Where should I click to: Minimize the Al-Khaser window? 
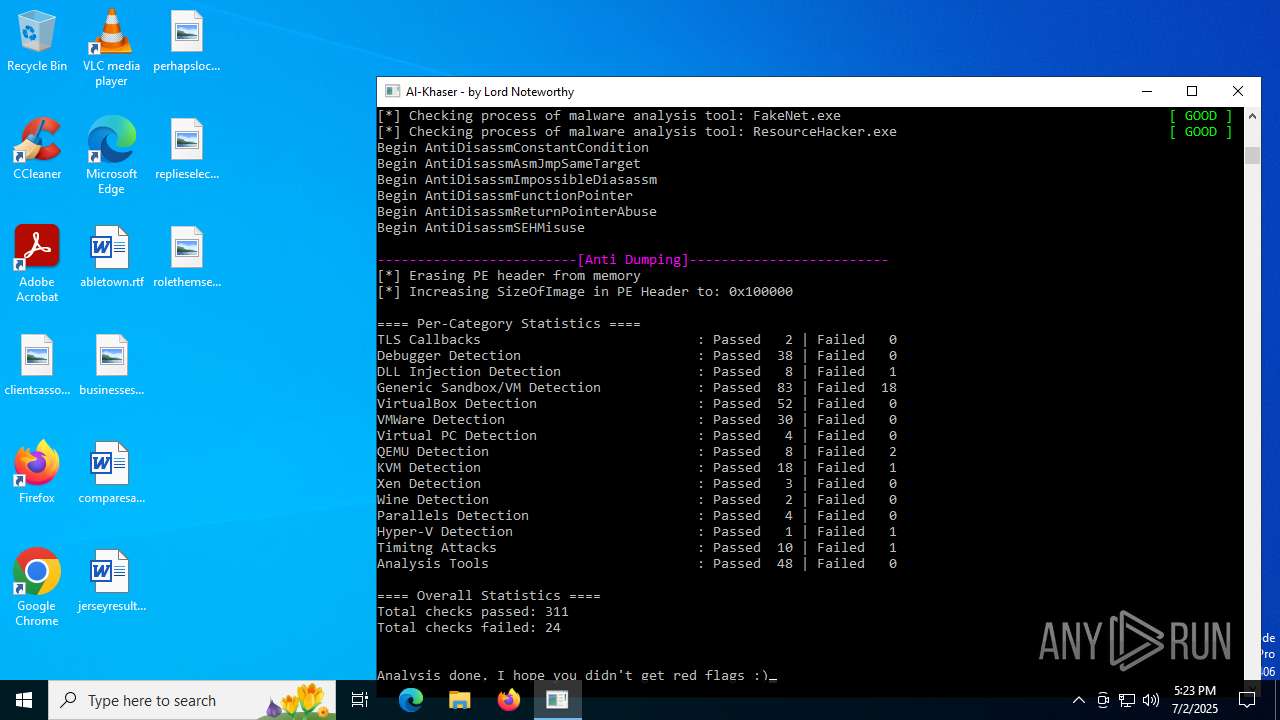tap(1147, 91)
